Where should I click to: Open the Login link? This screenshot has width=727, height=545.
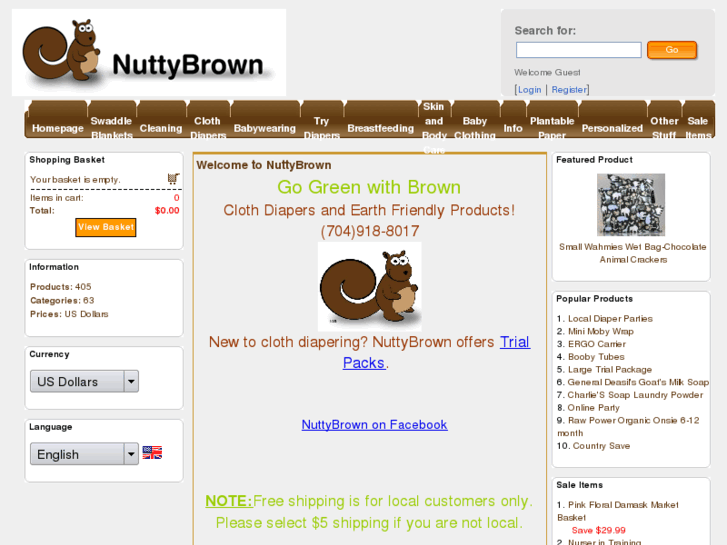point(529,90)
